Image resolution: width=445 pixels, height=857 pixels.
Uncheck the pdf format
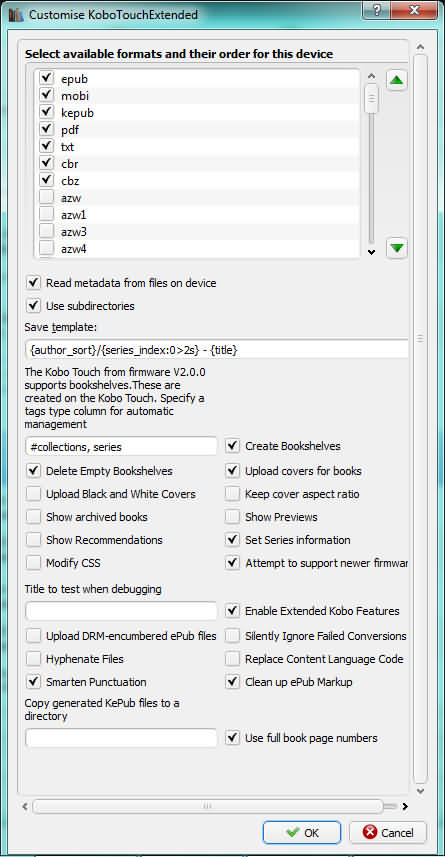click(x=46, y=130)
